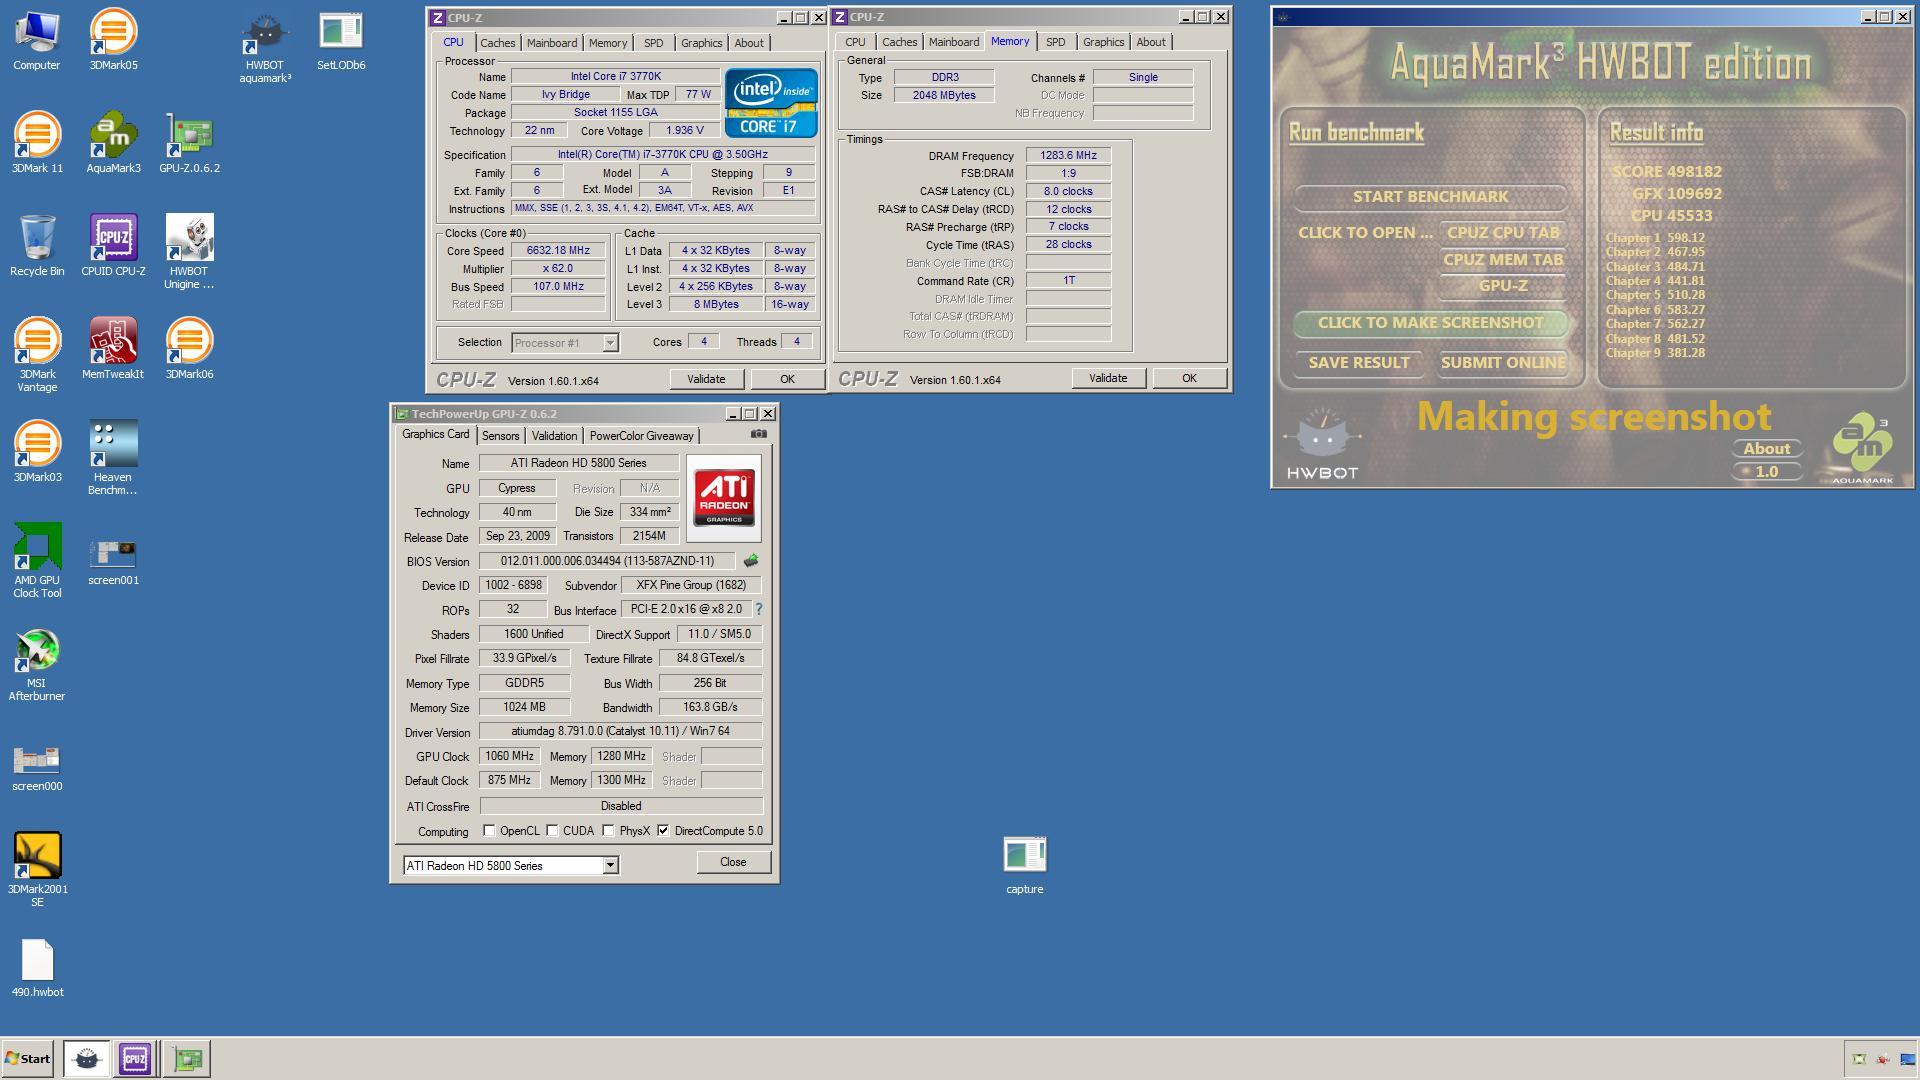1920x1080 pixels.
Task: Launch 3DMark 11 shortcut
Action: pyautogui.click(x=37, y=143)
